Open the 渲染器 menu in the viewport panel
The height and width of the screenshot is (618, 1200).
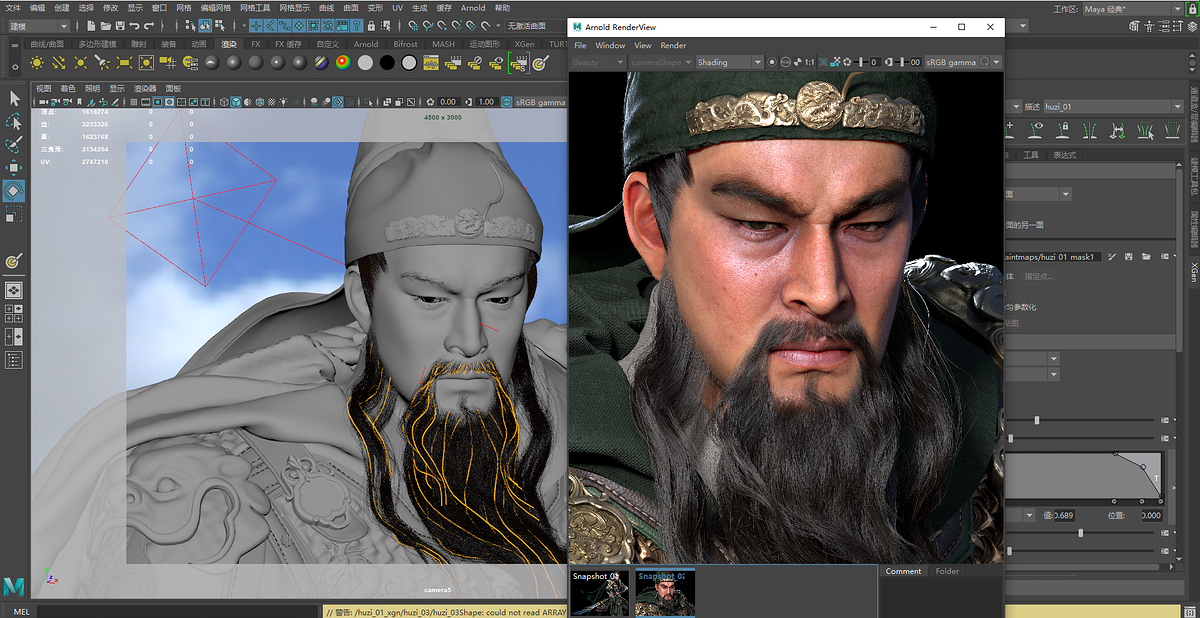(146, 88)
